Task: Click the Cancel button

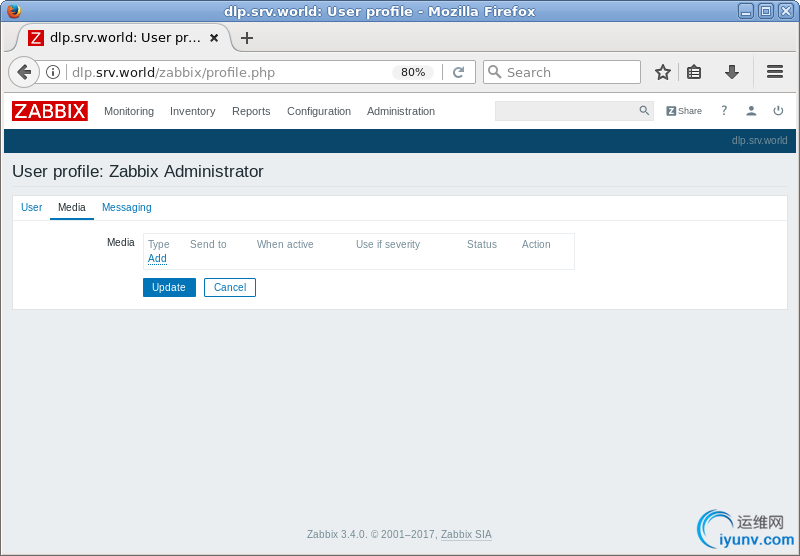Action: click(230, 287)
